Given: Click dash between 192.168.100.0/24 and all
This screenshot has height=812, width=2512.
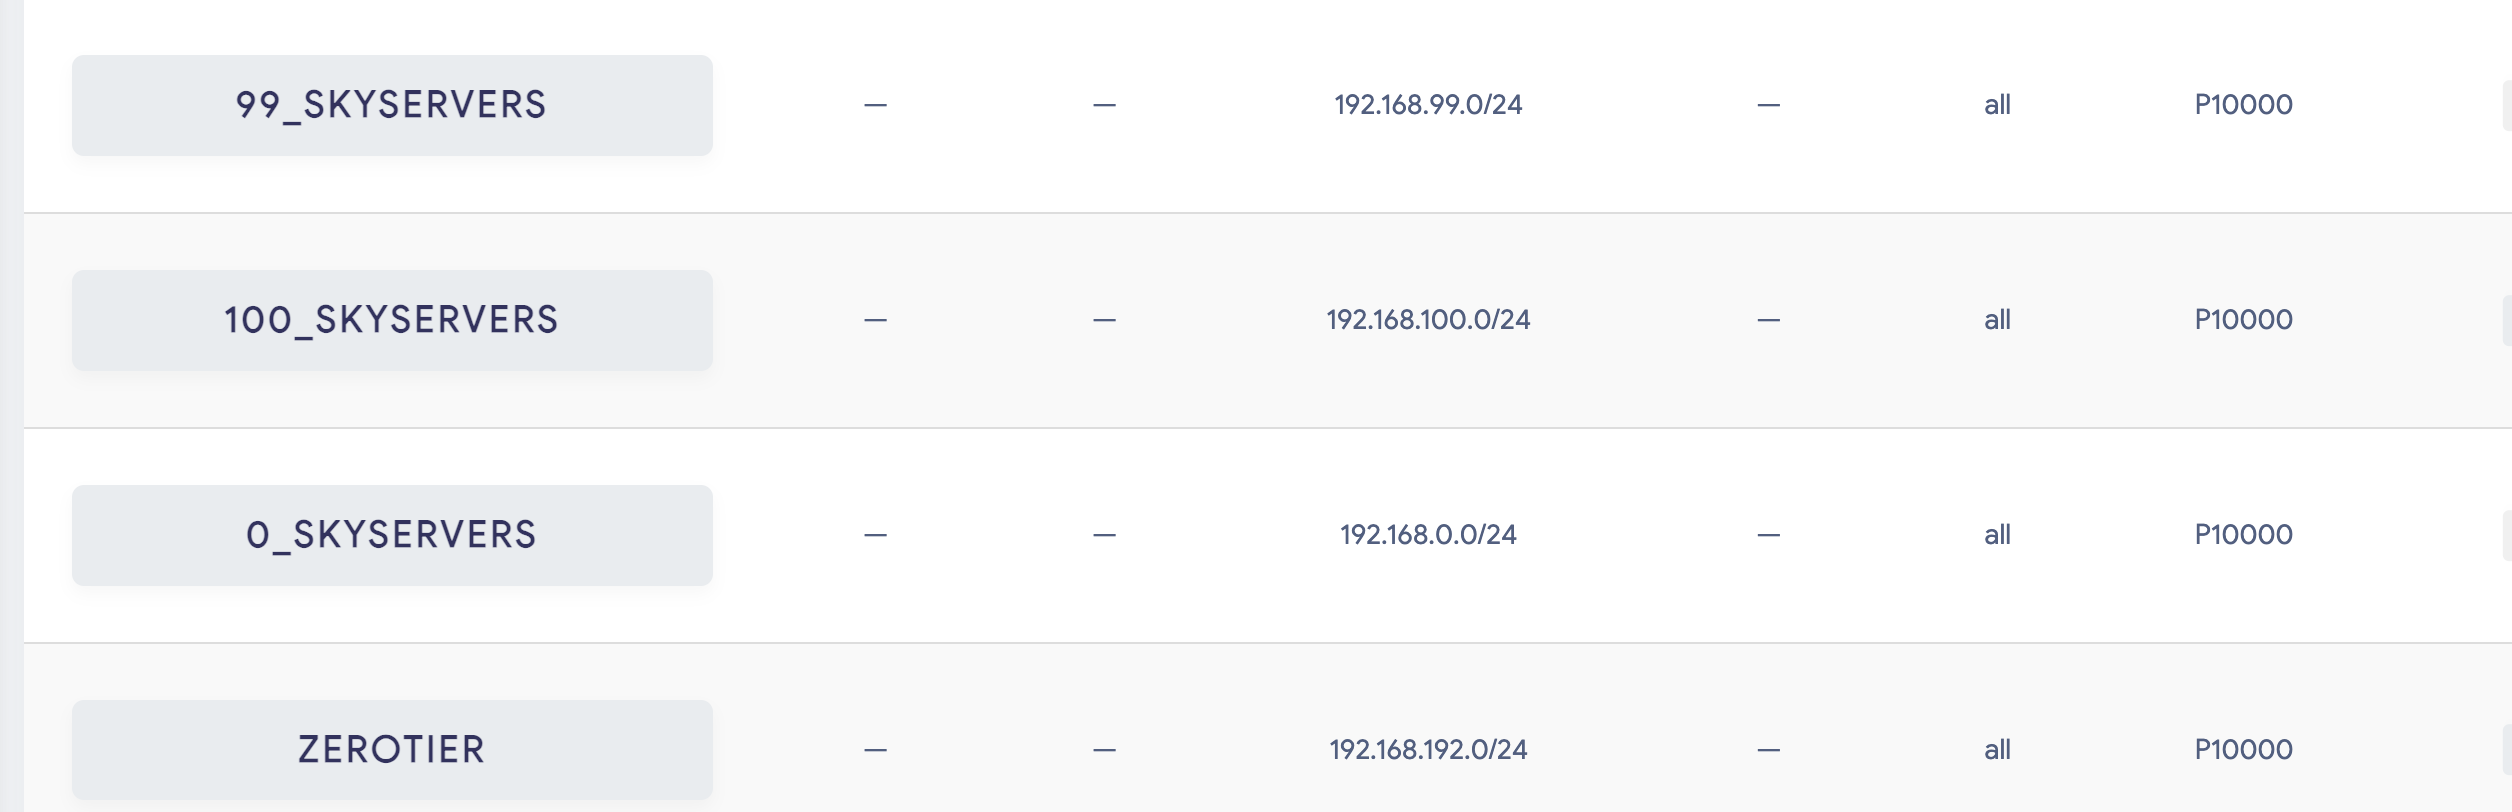Looking at the screenshot, I should 1768,320.
